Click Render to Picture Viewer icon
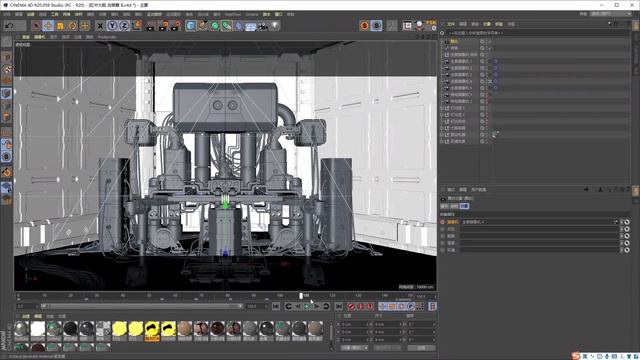This screenshot has height=360, width=640. tap(163, 26)
